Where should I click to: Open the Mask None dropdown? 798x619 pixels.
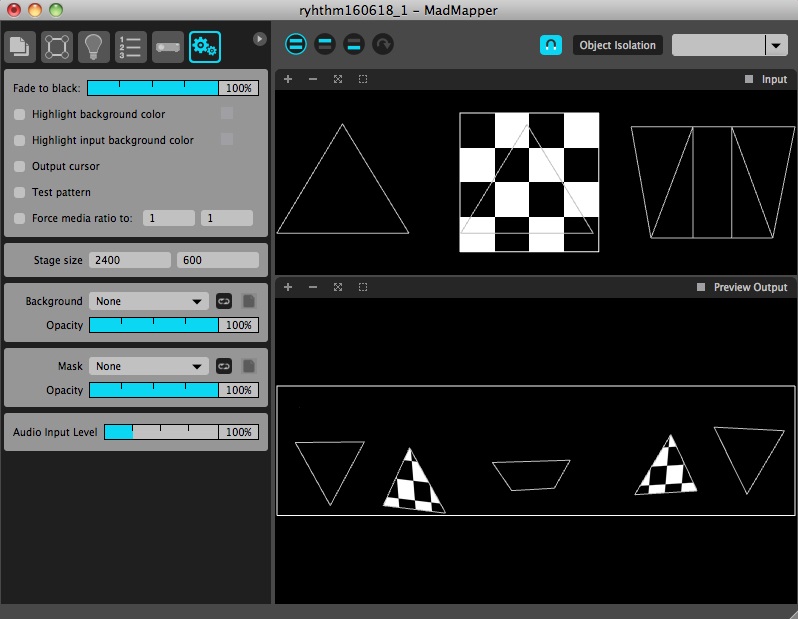148,366
